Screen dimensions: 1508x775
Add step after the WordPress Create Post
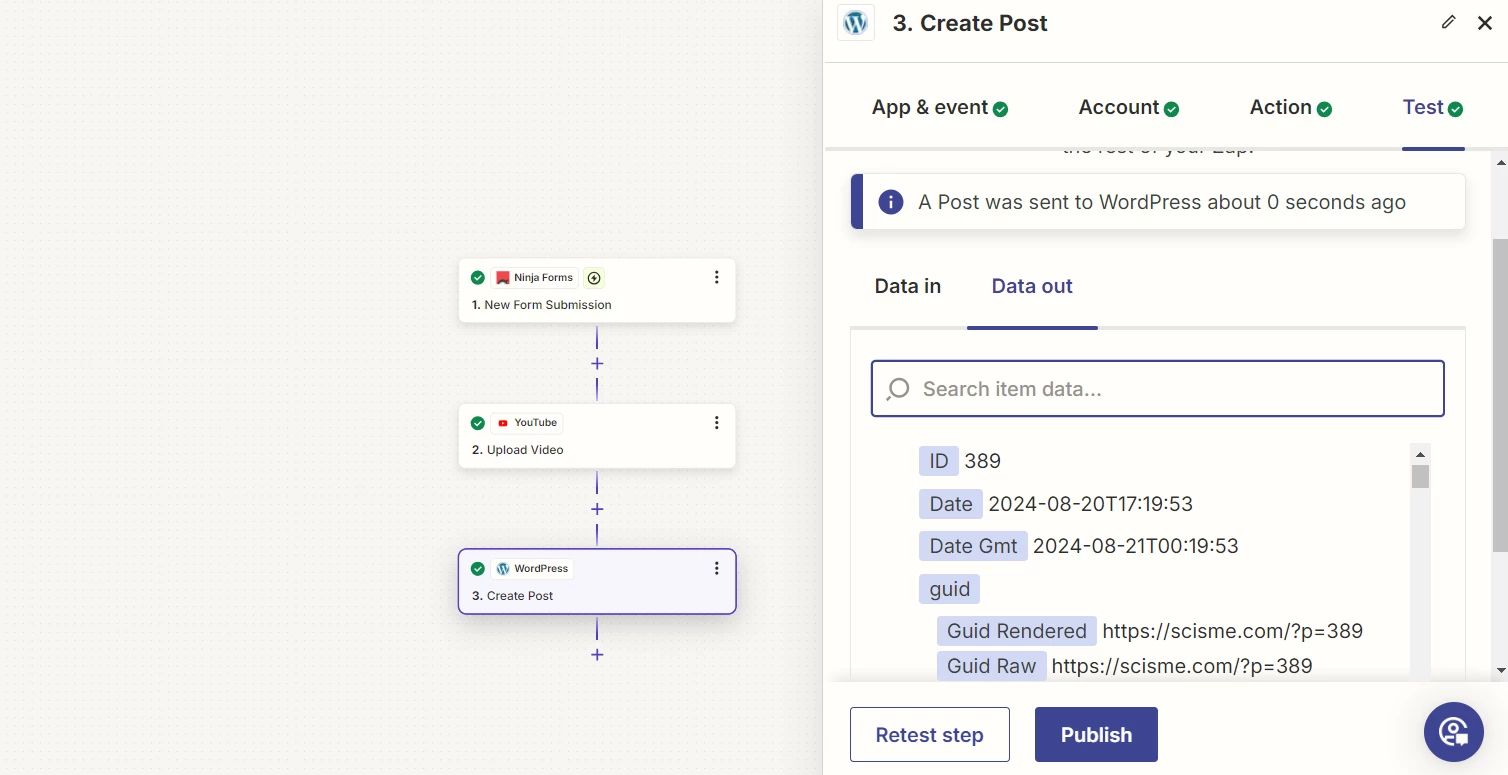coord(597,655)
